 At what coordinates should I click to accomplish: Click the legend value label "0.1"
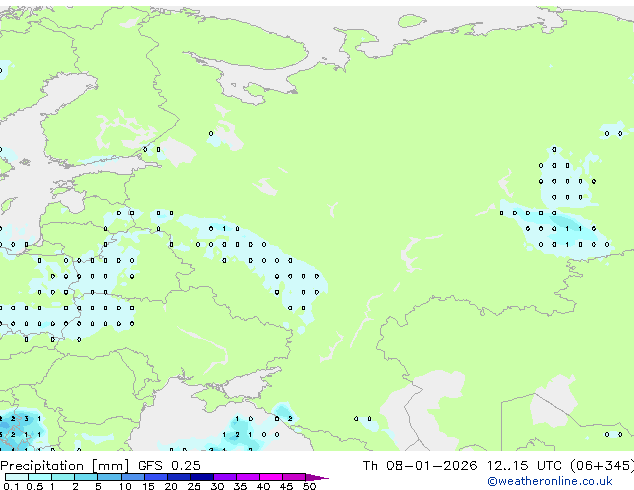click(11, 486)
